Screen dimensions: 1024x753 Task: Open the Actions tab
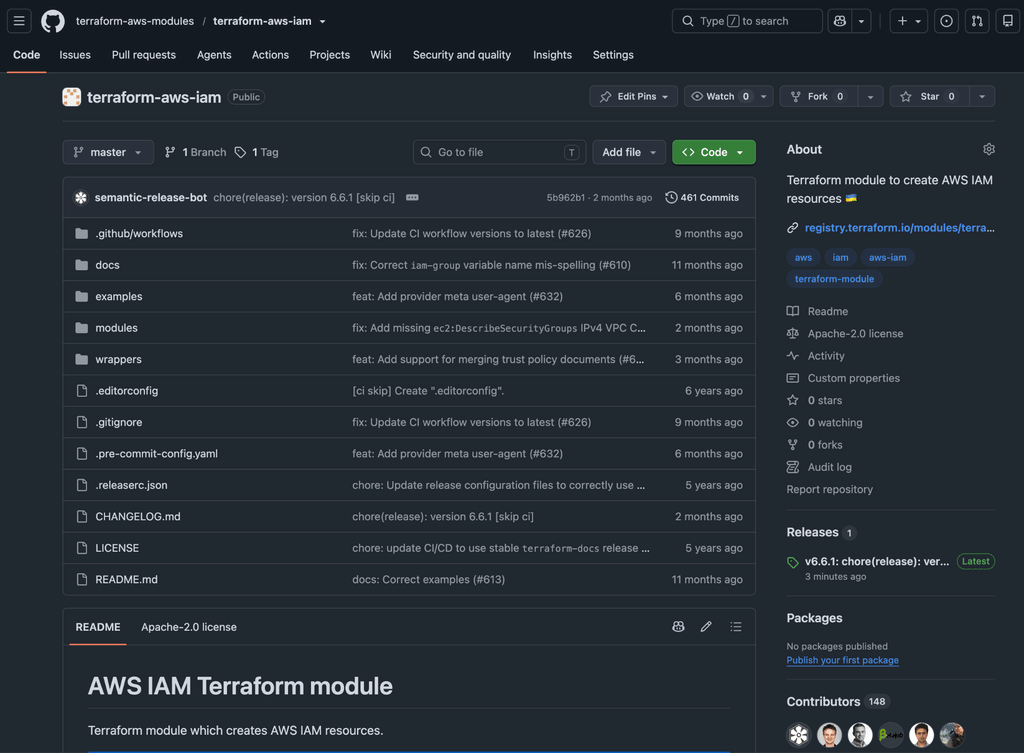270,55
